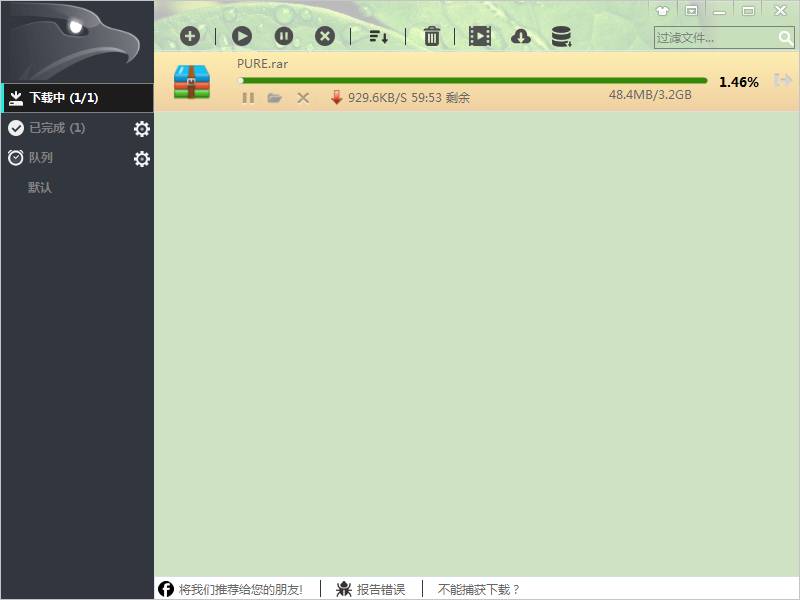Pause all downloads using the toolbar pause icon
Viewport: 800px width, 600px height.
[284, 35]
